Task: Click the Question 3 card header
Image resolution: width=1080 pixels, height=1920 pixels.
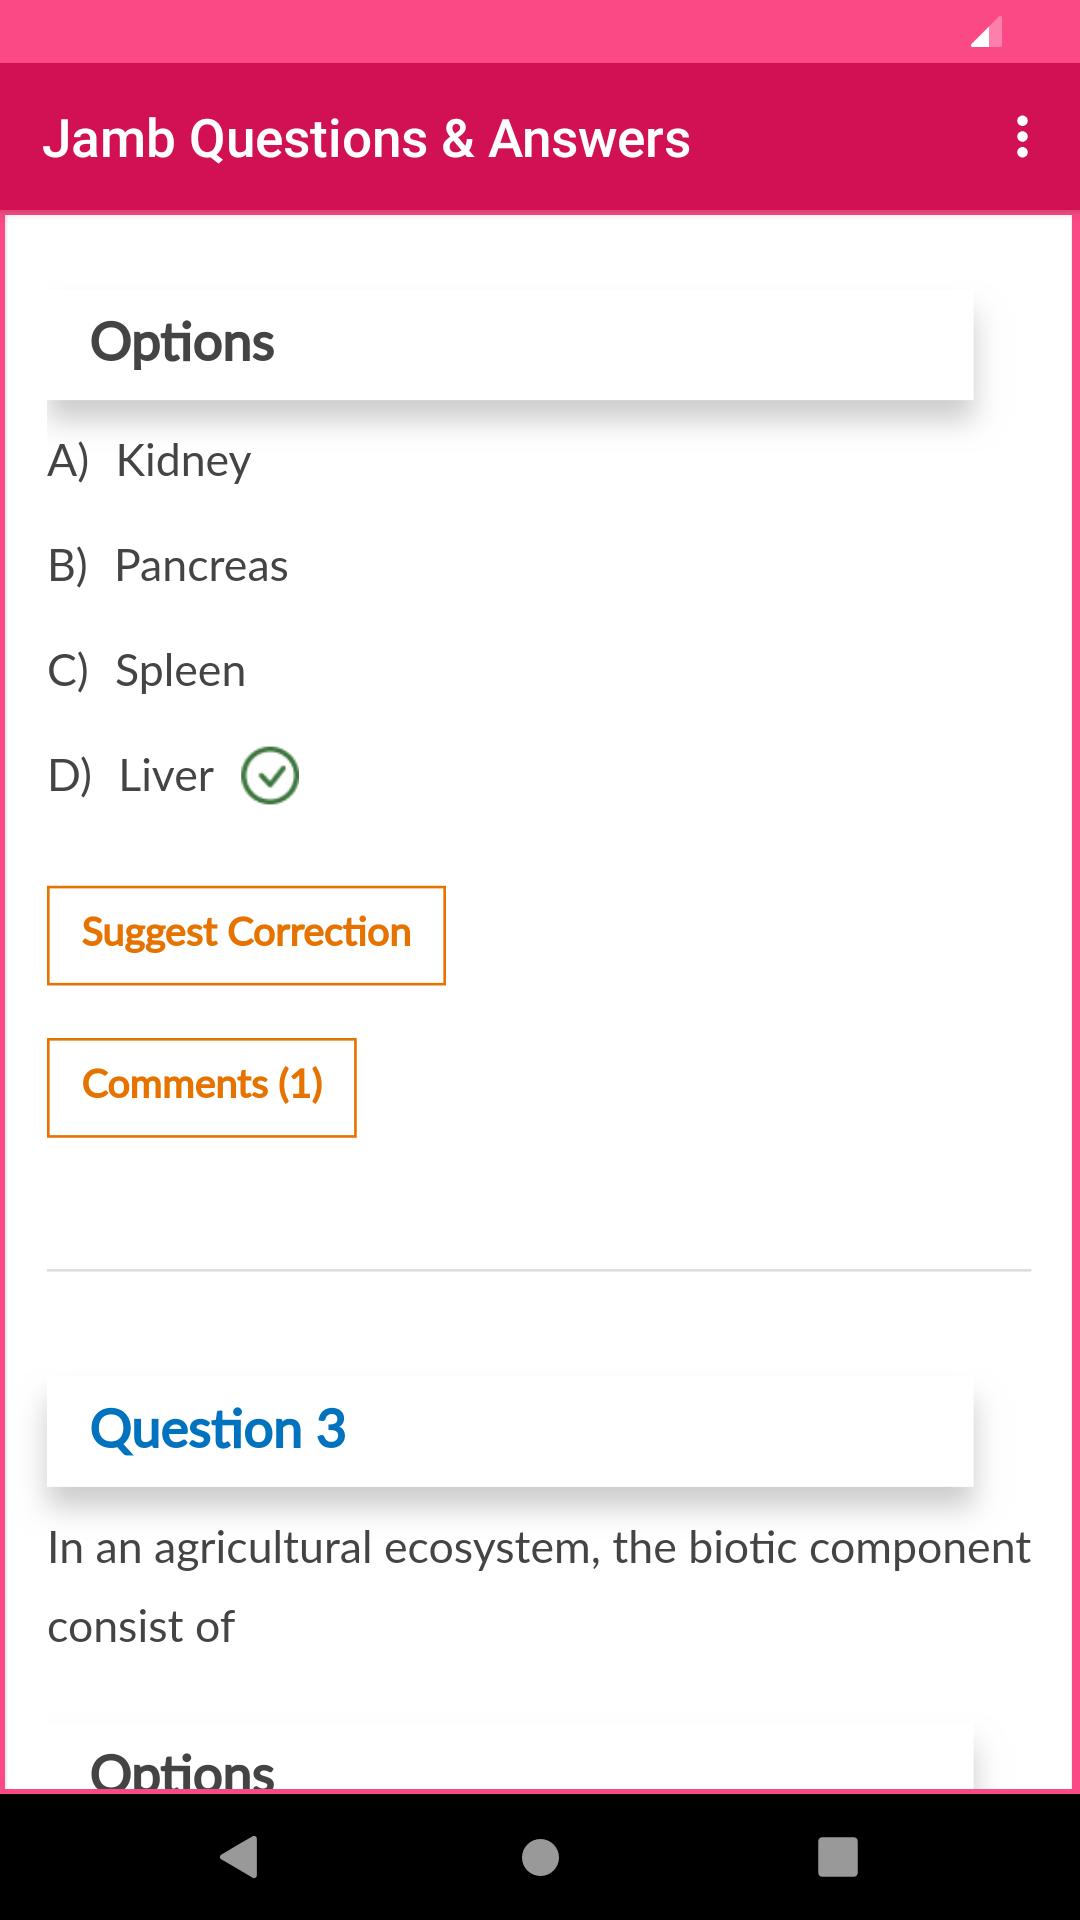Action: pyautogui.click(x=510, y=1428)
